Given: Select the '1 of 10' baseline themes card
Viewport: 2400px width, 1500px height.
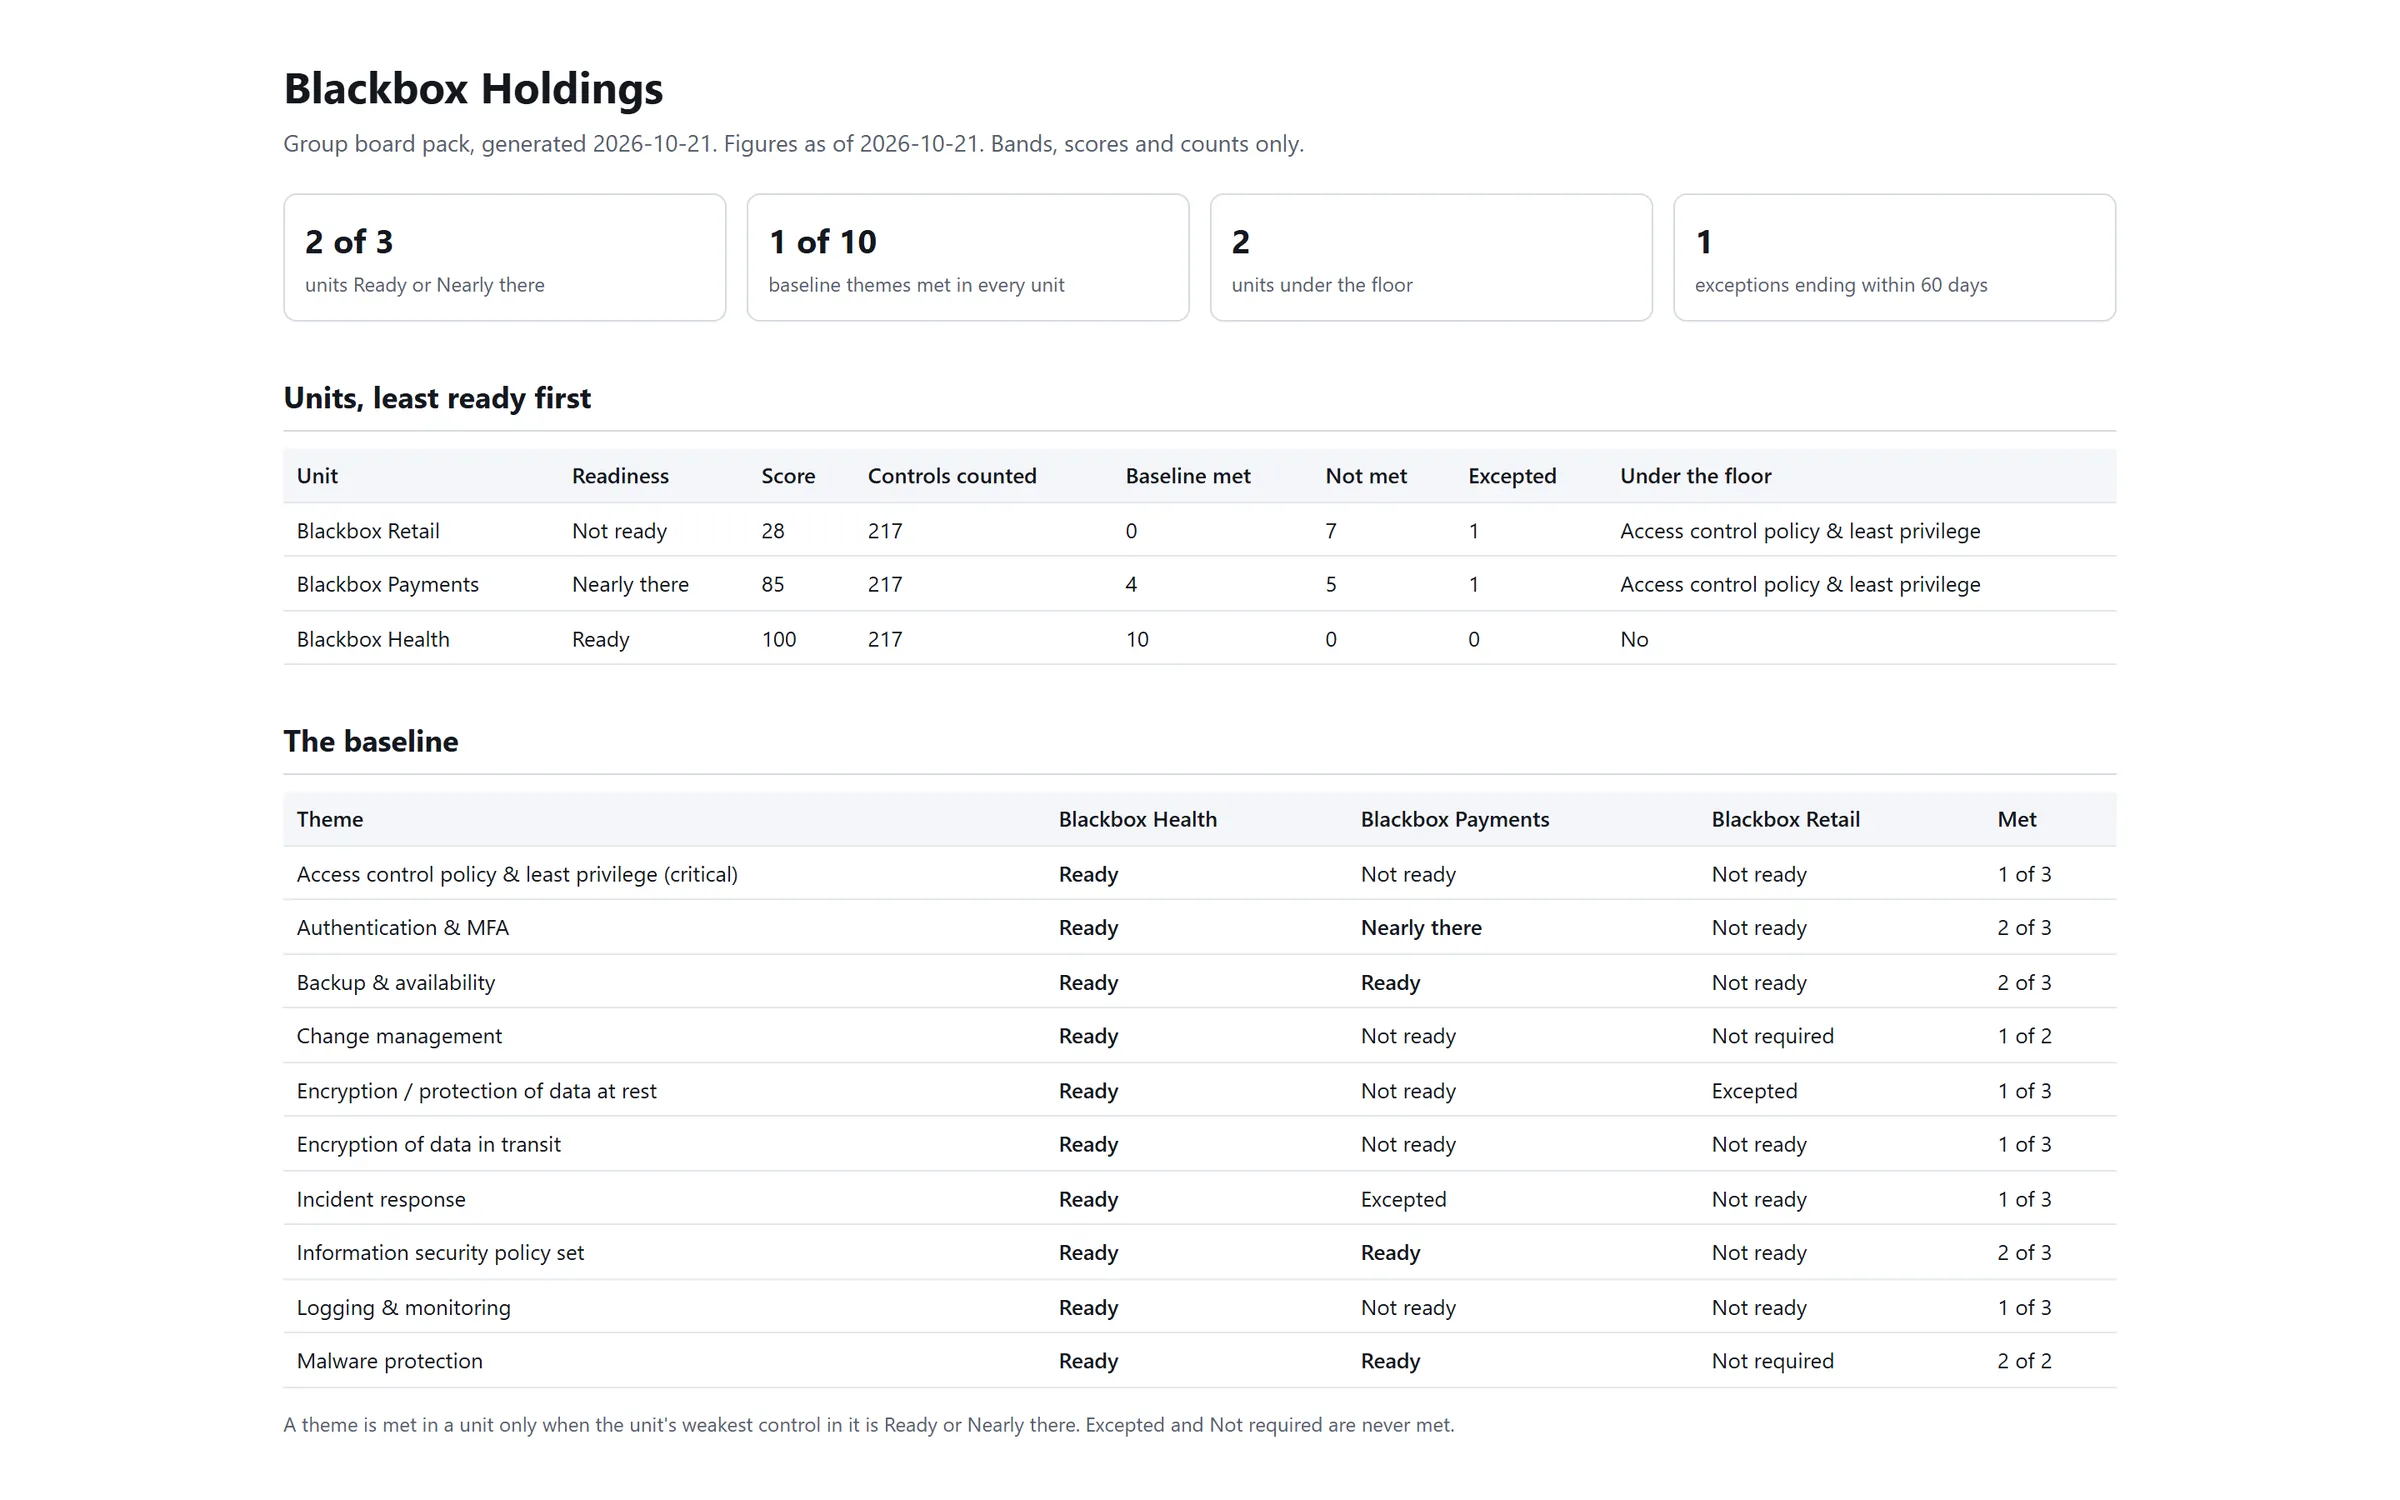Looking at the screenshot, I should pyautogui.click(x=967, y=257).
